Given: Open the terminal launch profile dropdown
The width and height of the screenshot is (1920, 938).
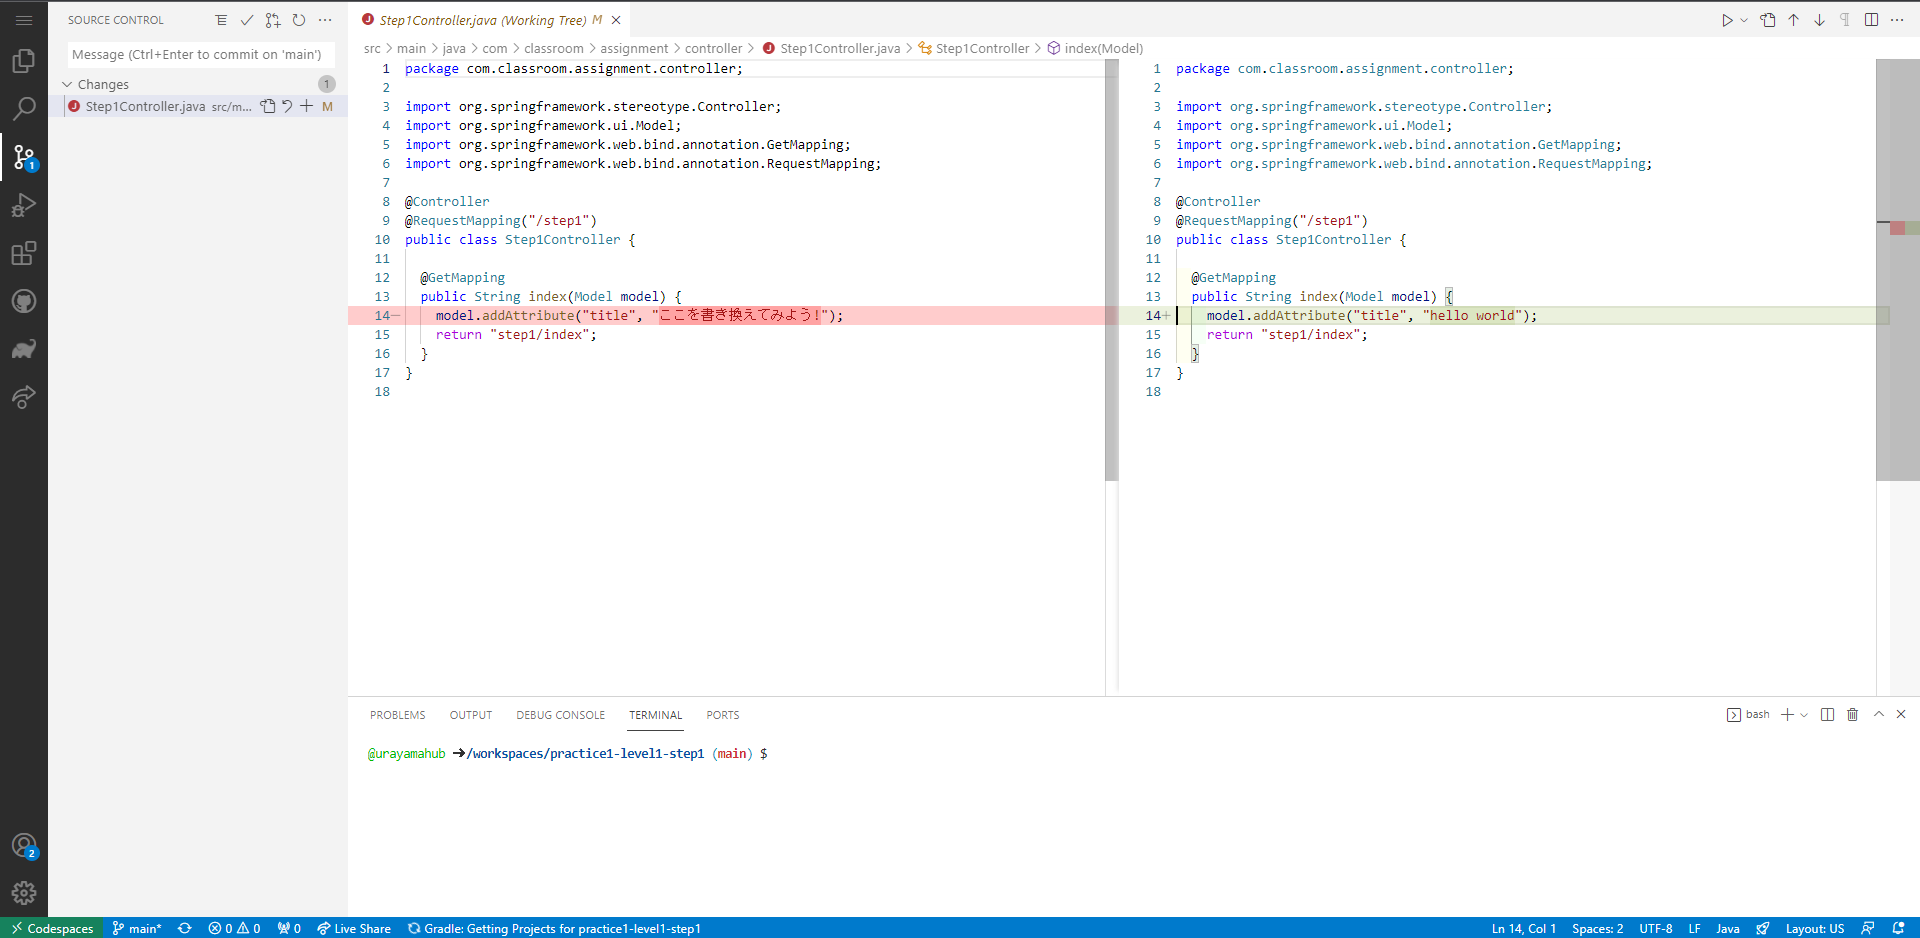Looking at the screenshot, I should [x=1803, y=714].
